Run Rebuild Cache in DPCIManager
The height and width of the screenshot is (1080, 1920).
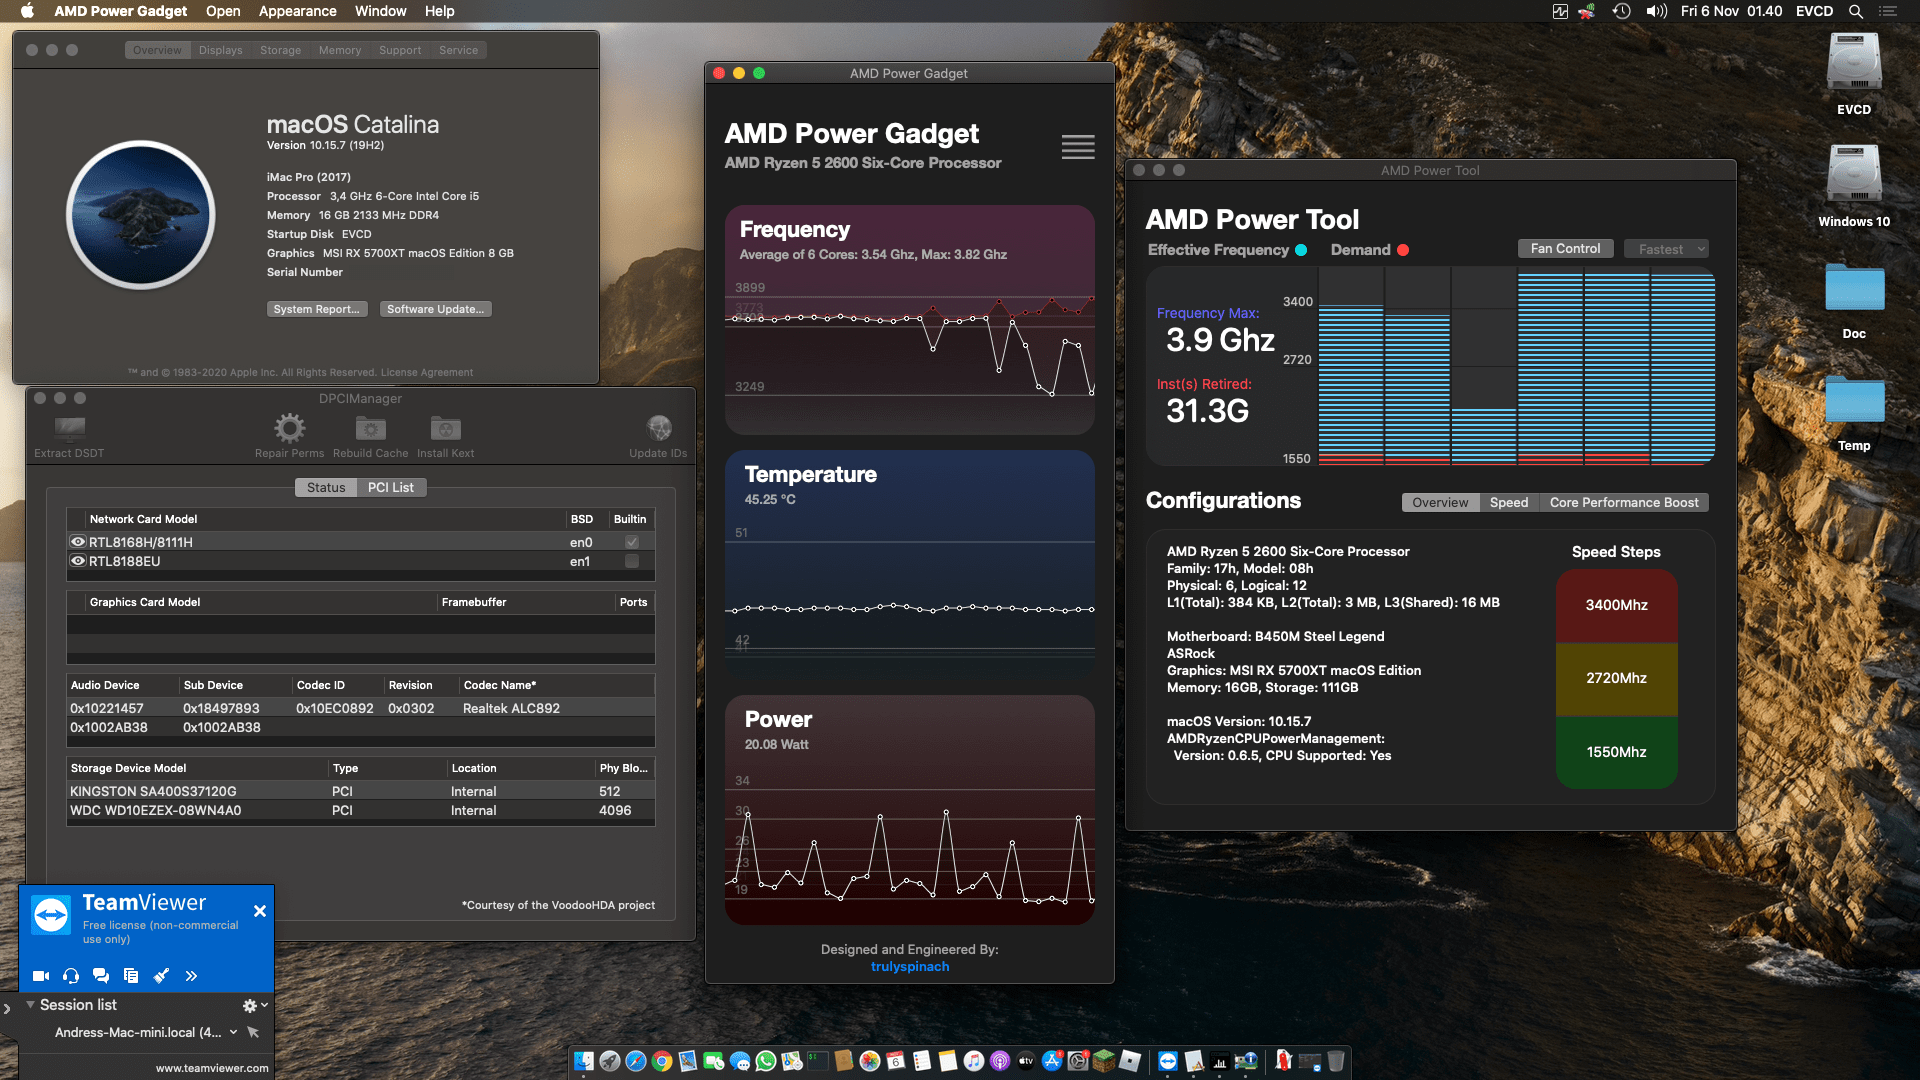coord(369,430)
